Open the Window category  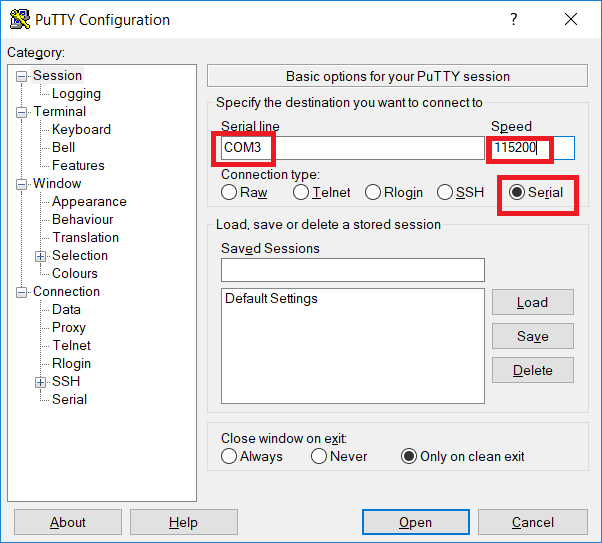(x=57, y=184)
